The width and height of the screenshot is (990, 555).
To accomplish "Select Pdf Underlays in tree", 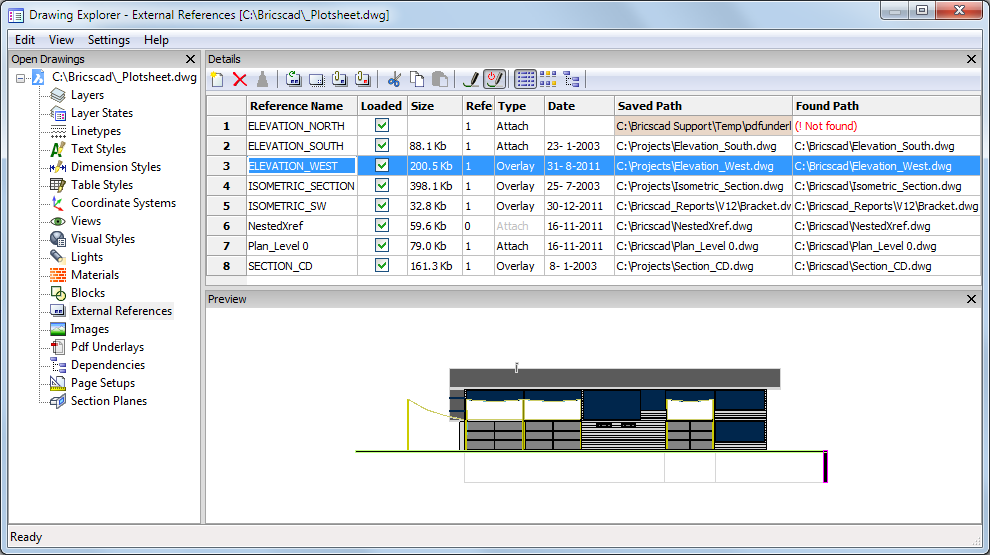I will [x=107, y=347].
